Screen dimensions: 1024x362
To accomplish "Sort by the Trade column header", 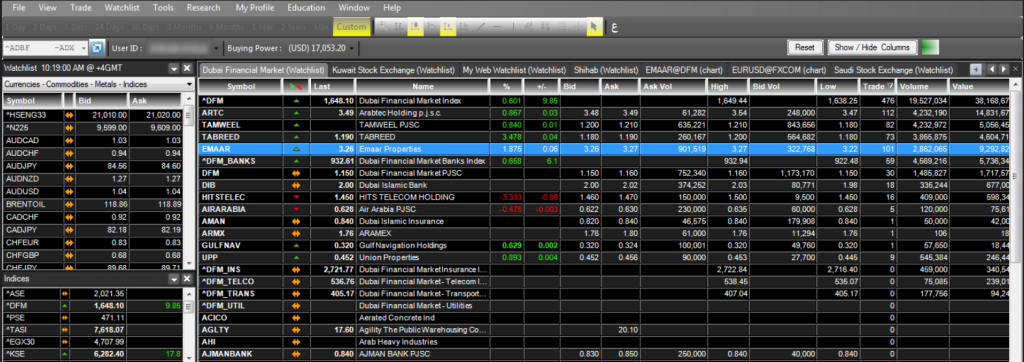I will point(878,86).
